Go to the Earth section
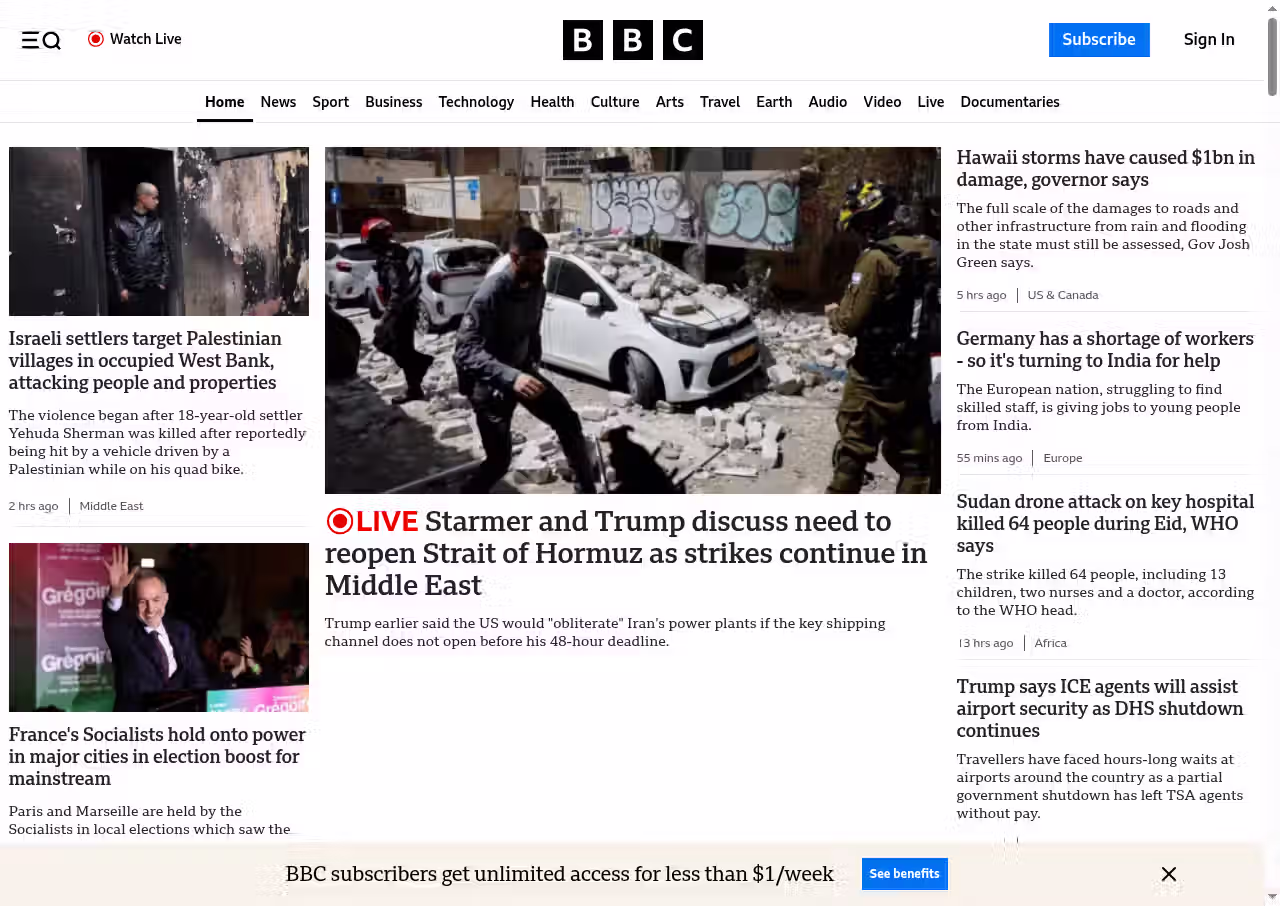 [x=774, y=102]
